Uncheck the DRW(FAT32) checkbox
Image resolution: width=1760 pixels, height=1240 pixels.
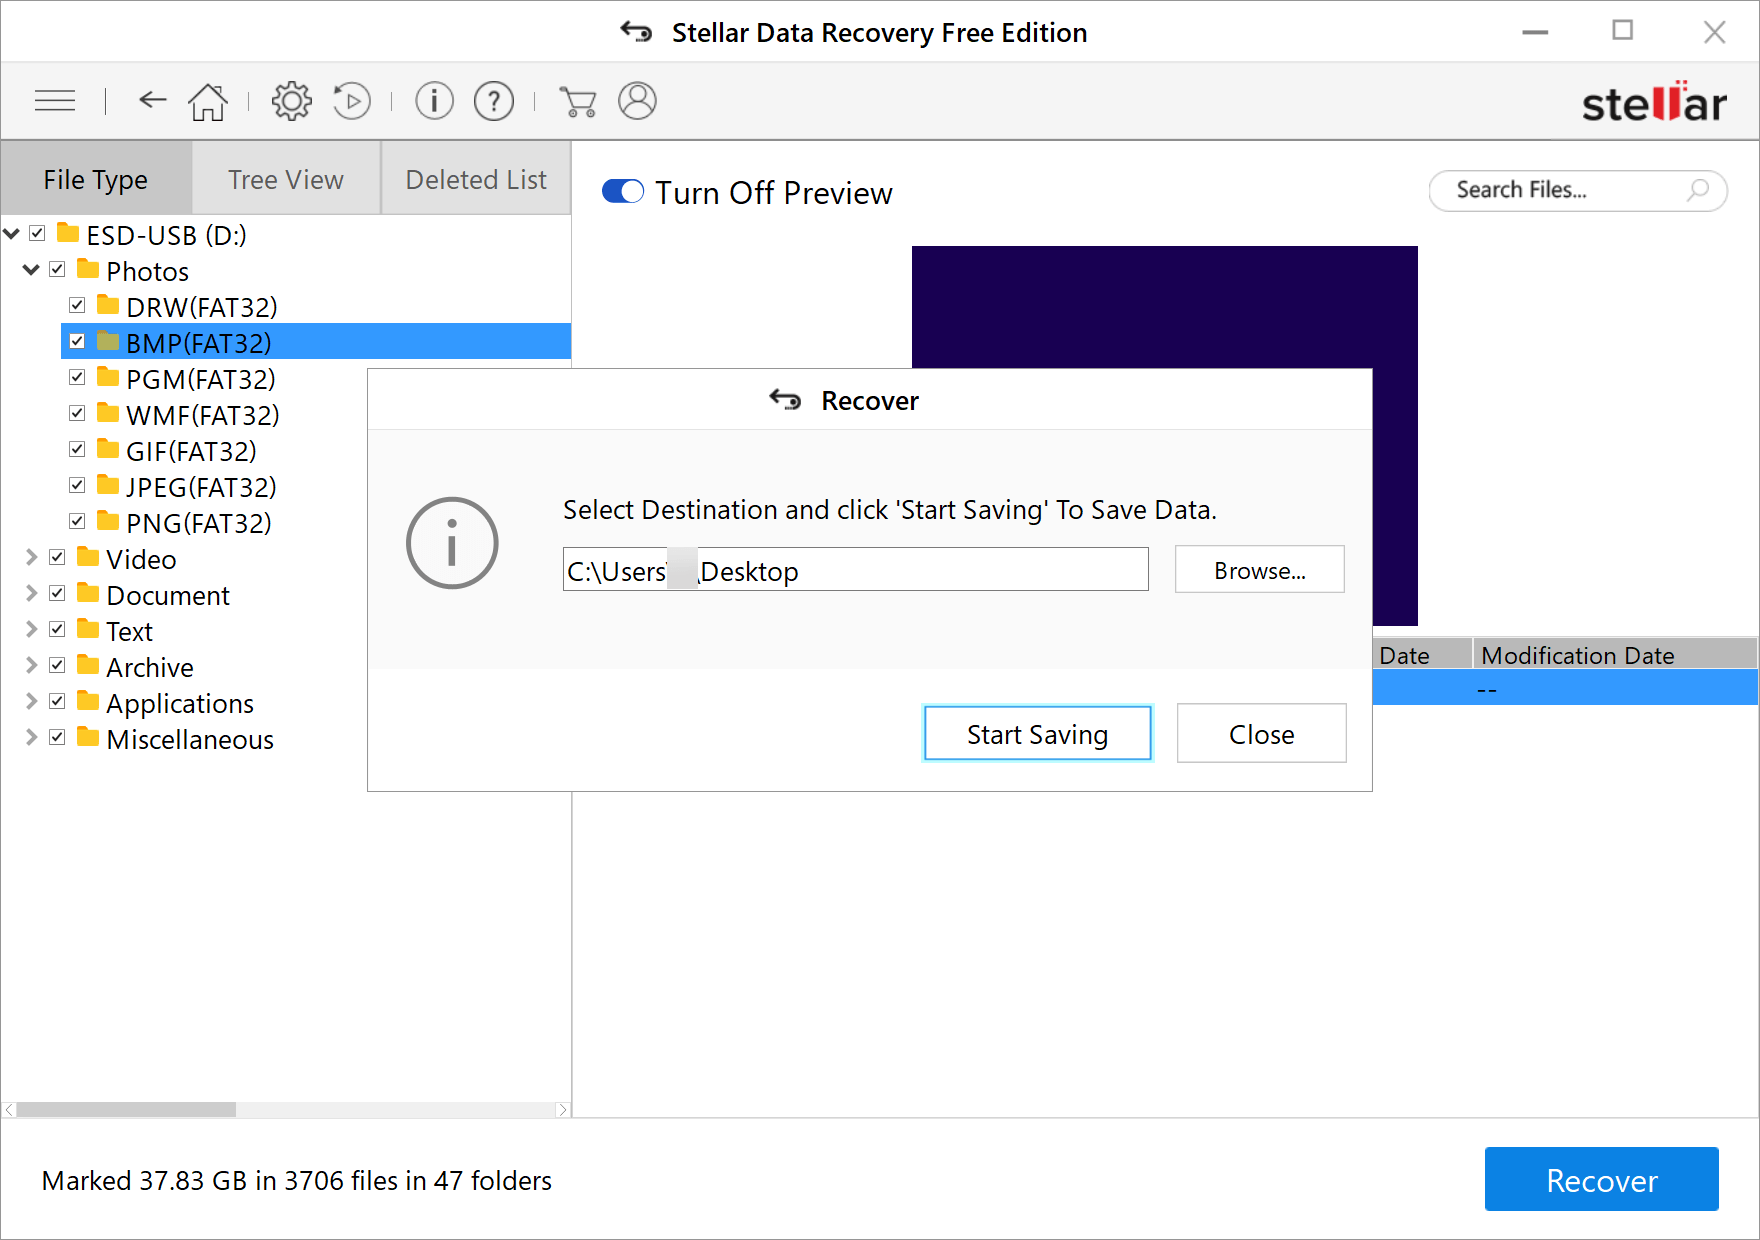77,305
